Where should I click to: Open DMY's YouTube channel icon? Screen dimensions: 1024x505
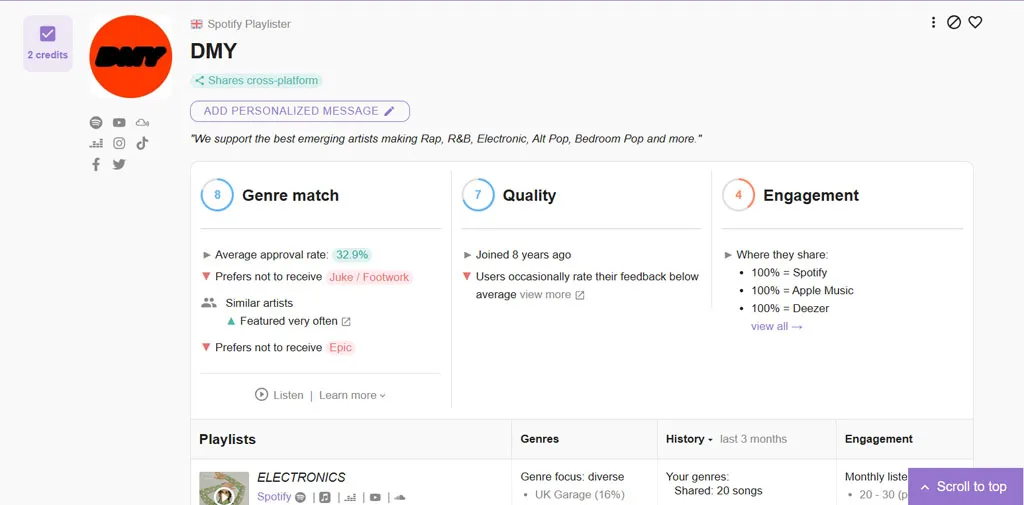[119, 122]
